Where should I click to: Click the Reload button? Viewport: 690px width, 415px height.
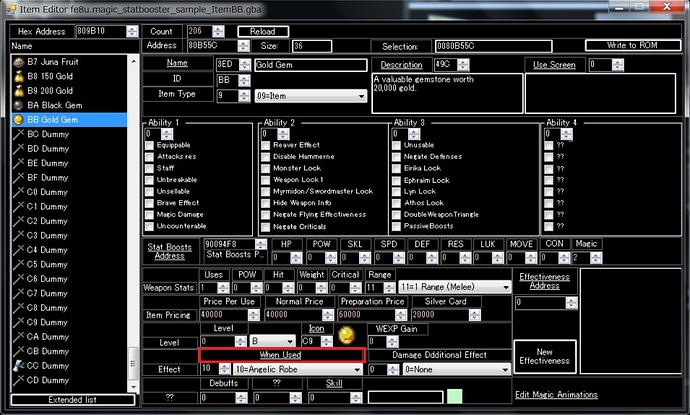(262, 31)
